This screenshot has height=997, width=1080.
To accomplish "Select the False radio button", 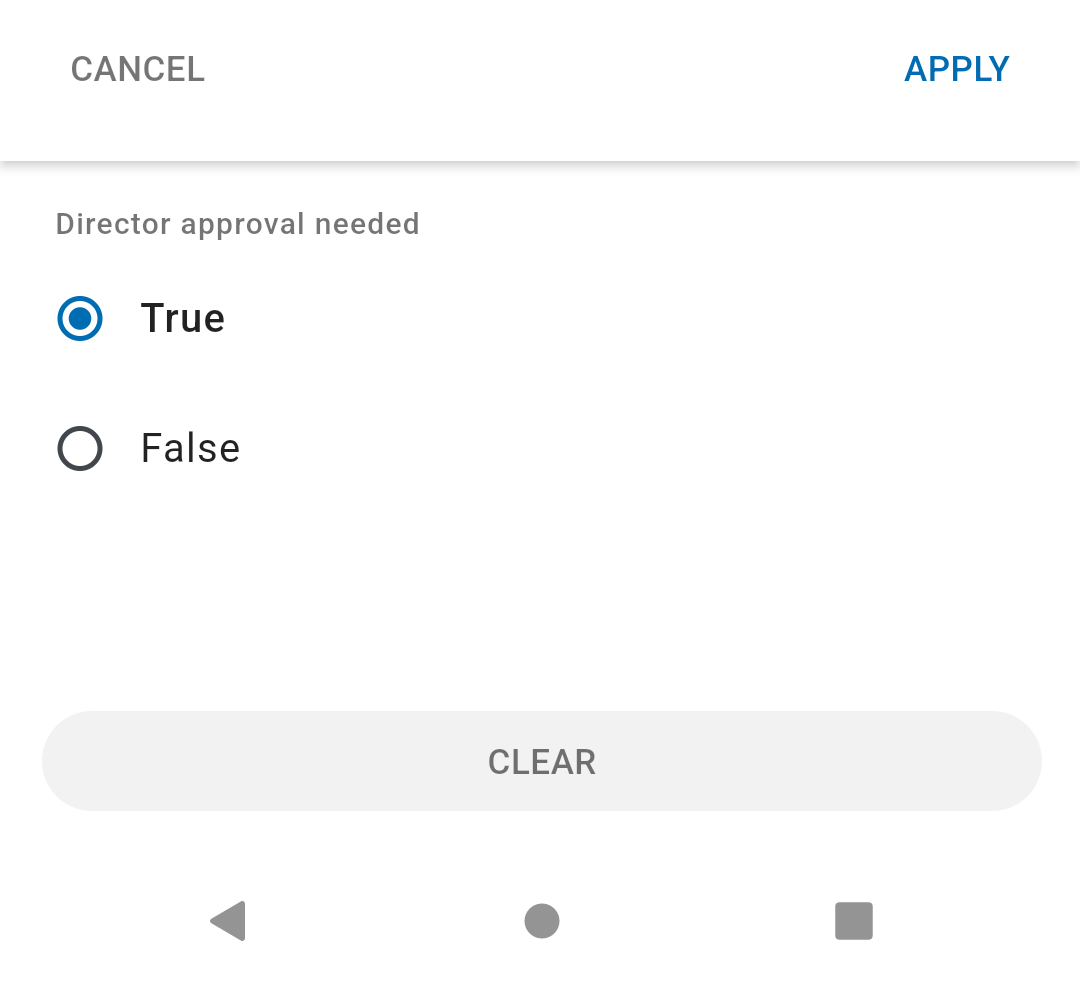I will tap(80, 449).
